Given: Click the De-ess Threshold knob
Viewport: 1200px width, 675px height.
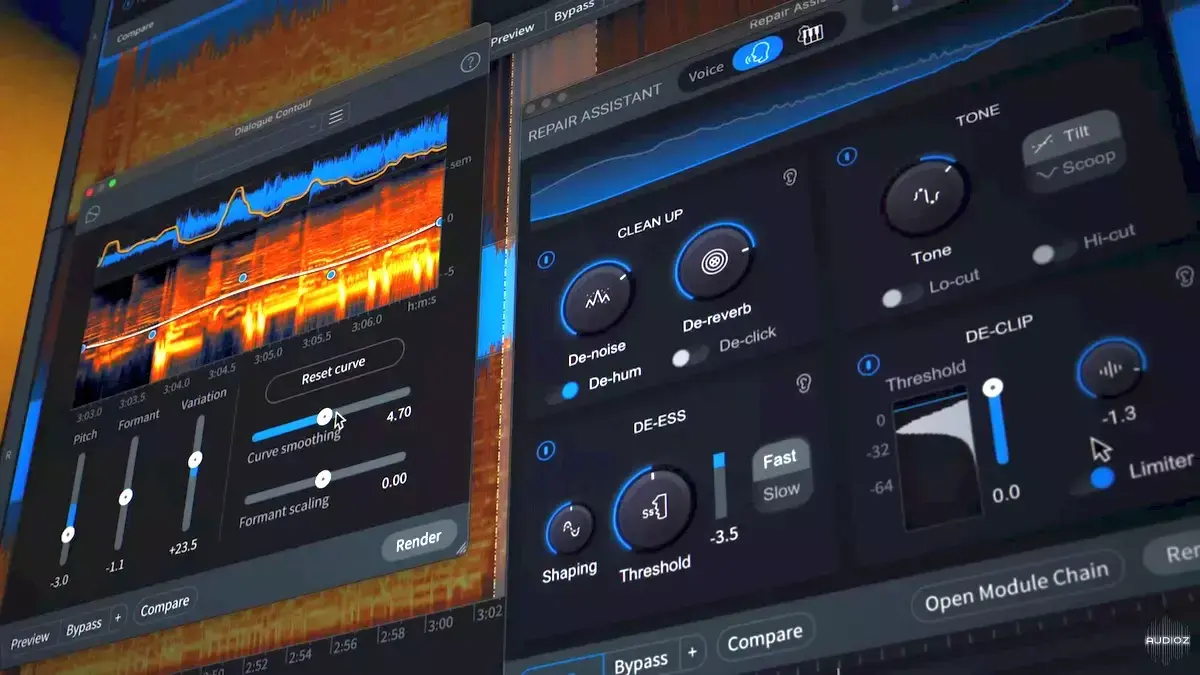Looking at the screenshot, I should click(654, 509).
